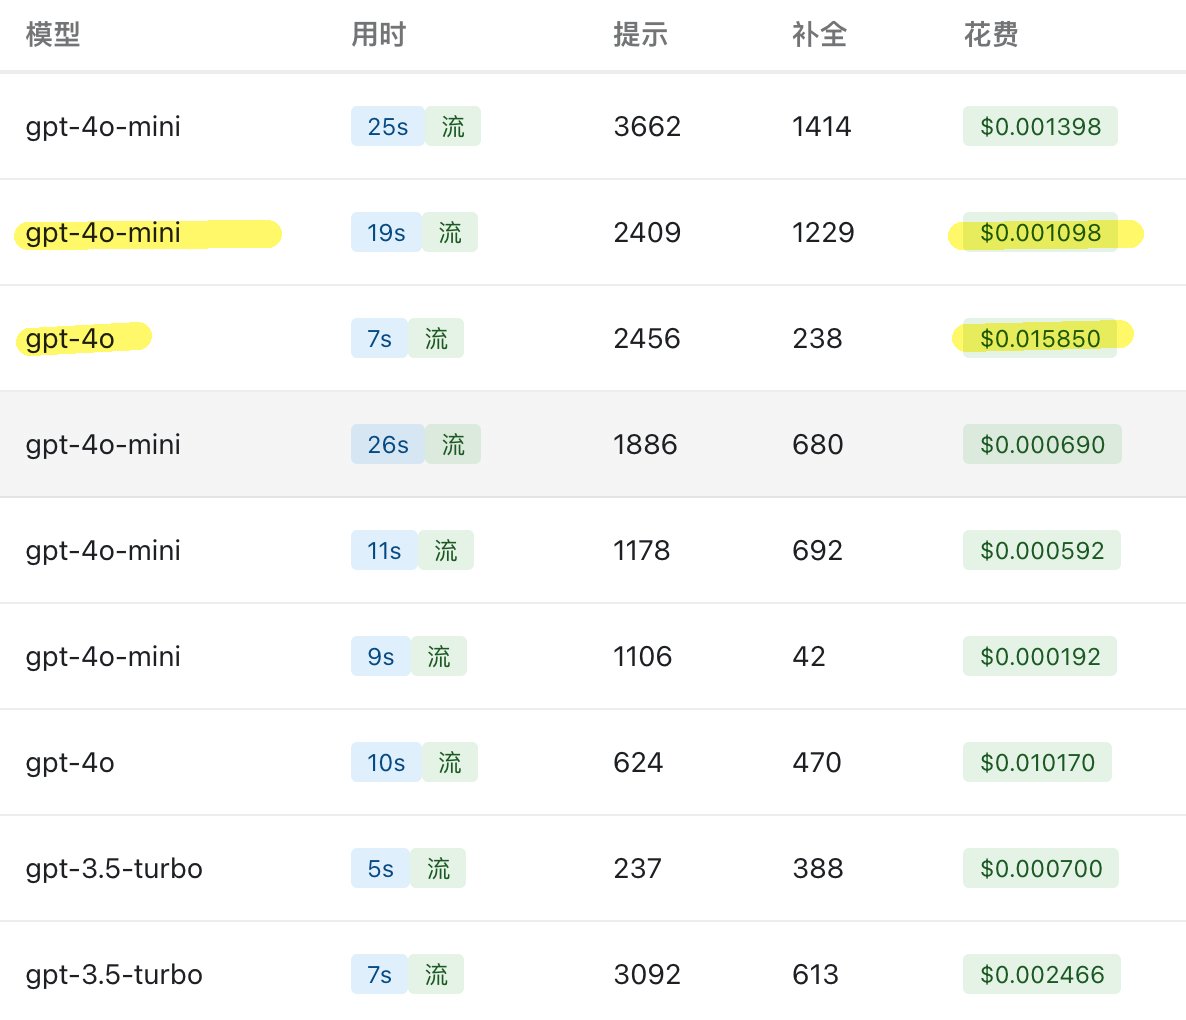Click the 流 tag next to 5s
The width and height of the screenshot is (1186, 1020).
[x=438, y=867]
